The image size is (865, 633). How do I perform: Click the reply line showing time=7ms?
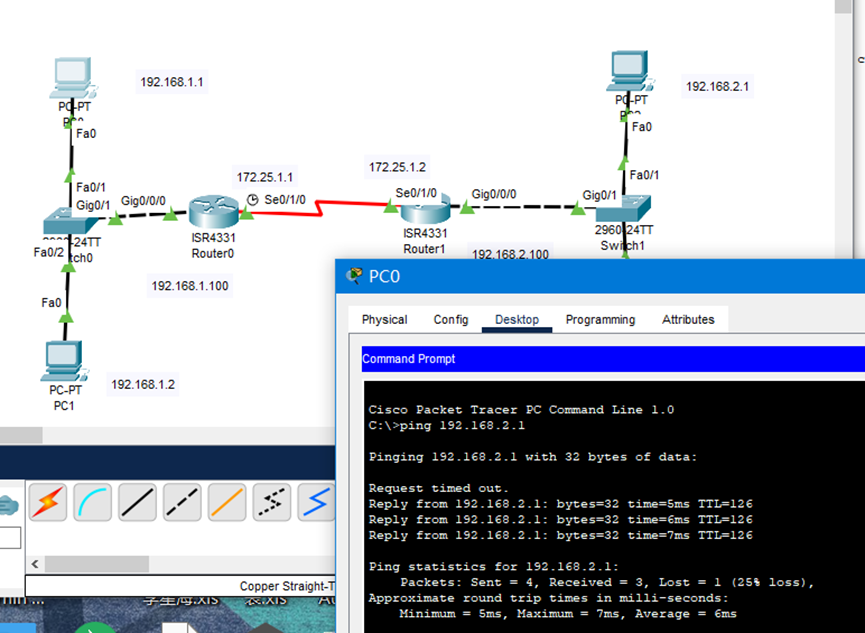coord(560,535)
